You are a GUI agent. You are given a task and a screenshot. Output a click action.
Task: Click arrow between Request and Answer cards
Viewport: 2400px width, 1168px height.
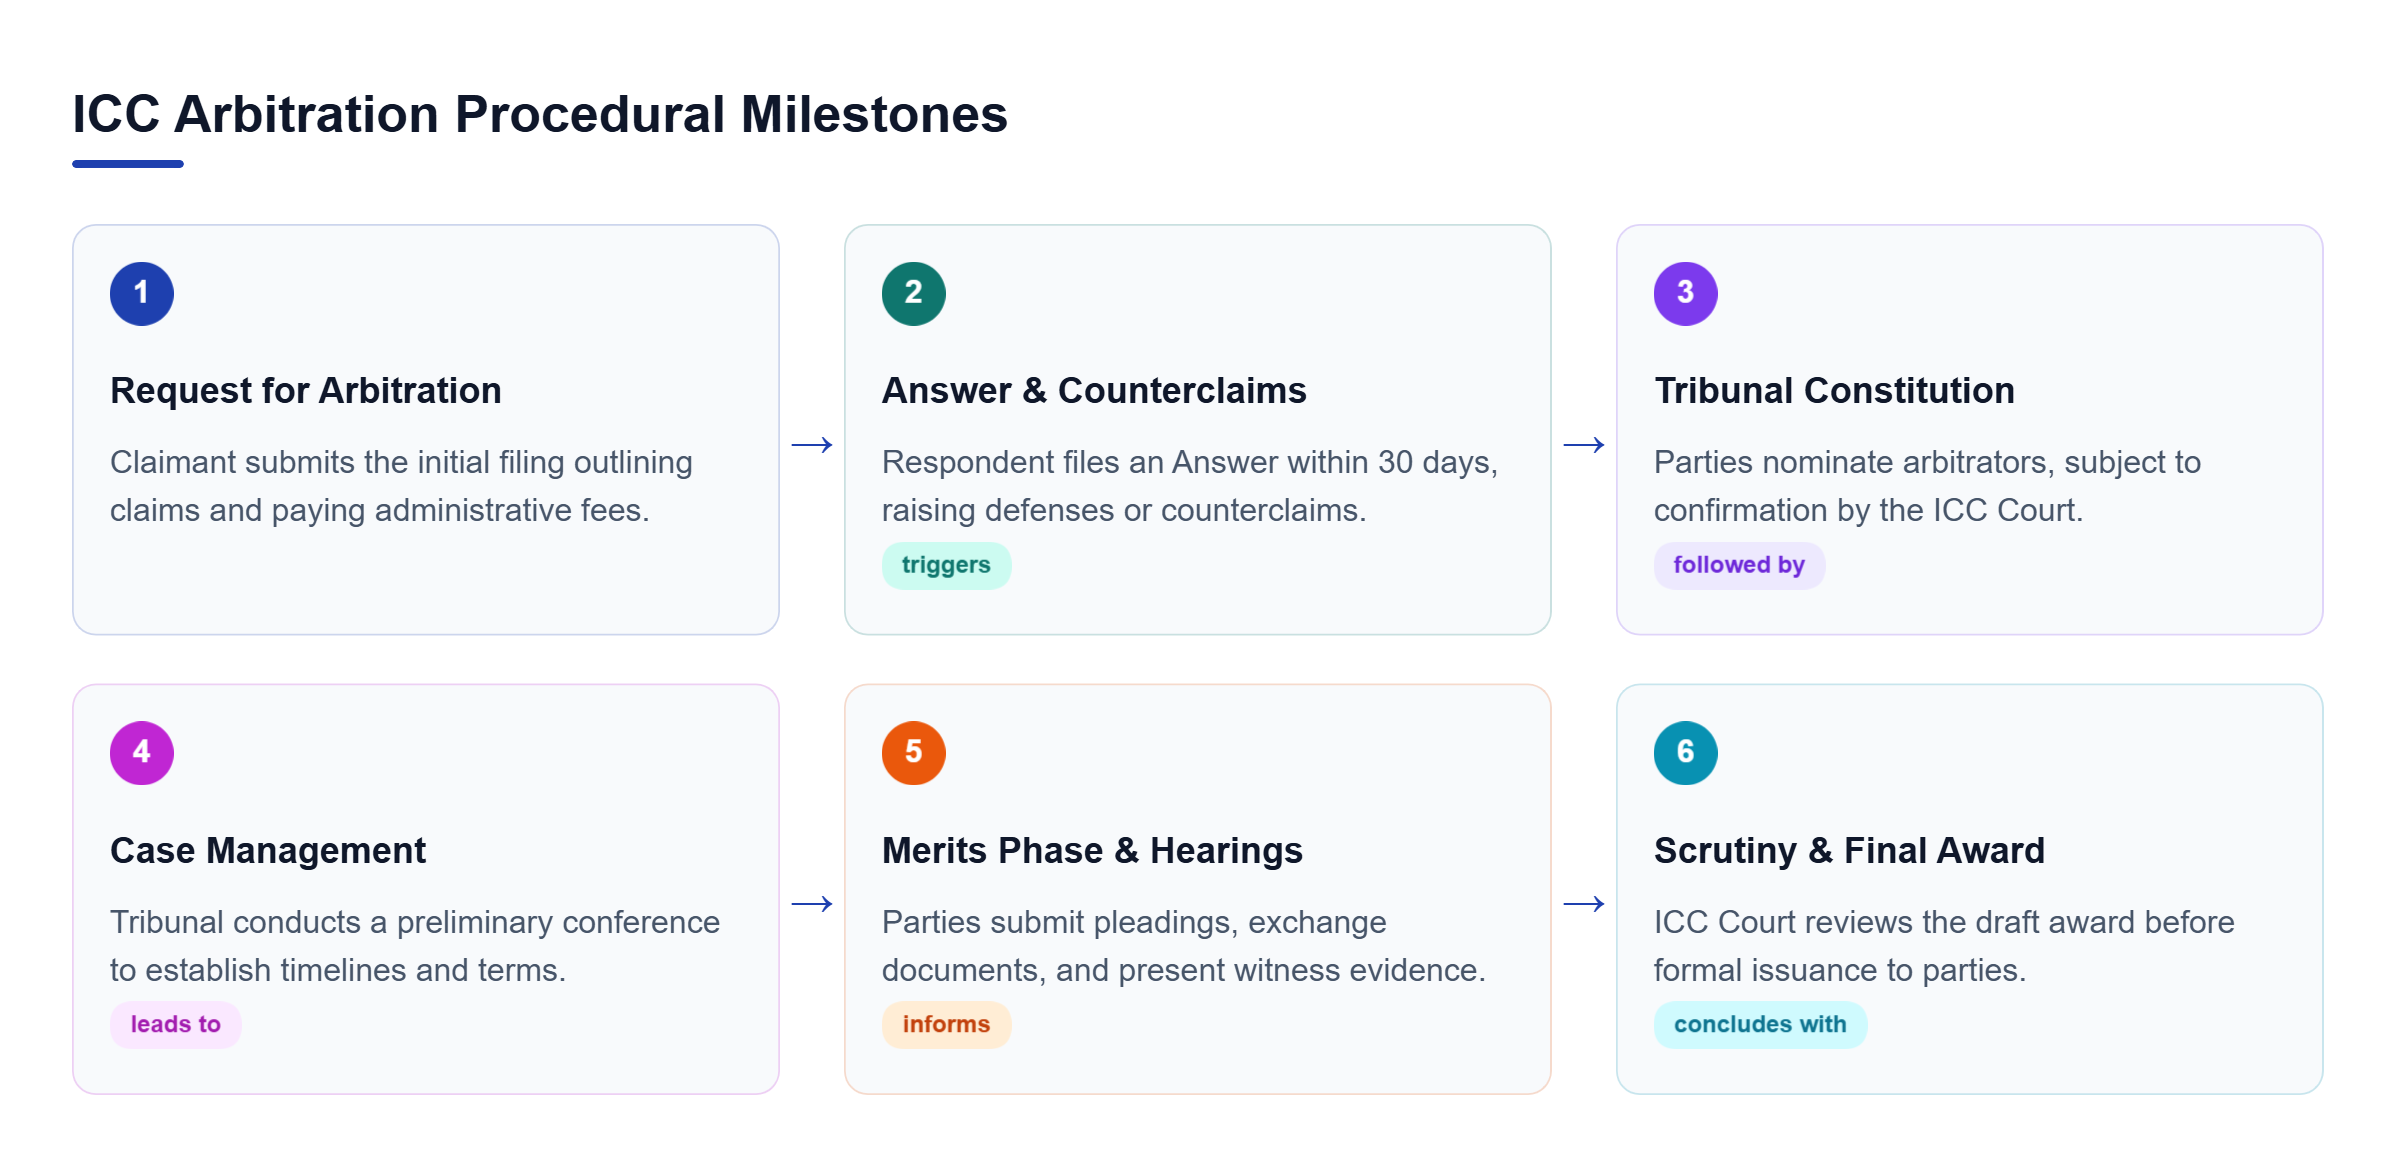[x=812, y=444]
